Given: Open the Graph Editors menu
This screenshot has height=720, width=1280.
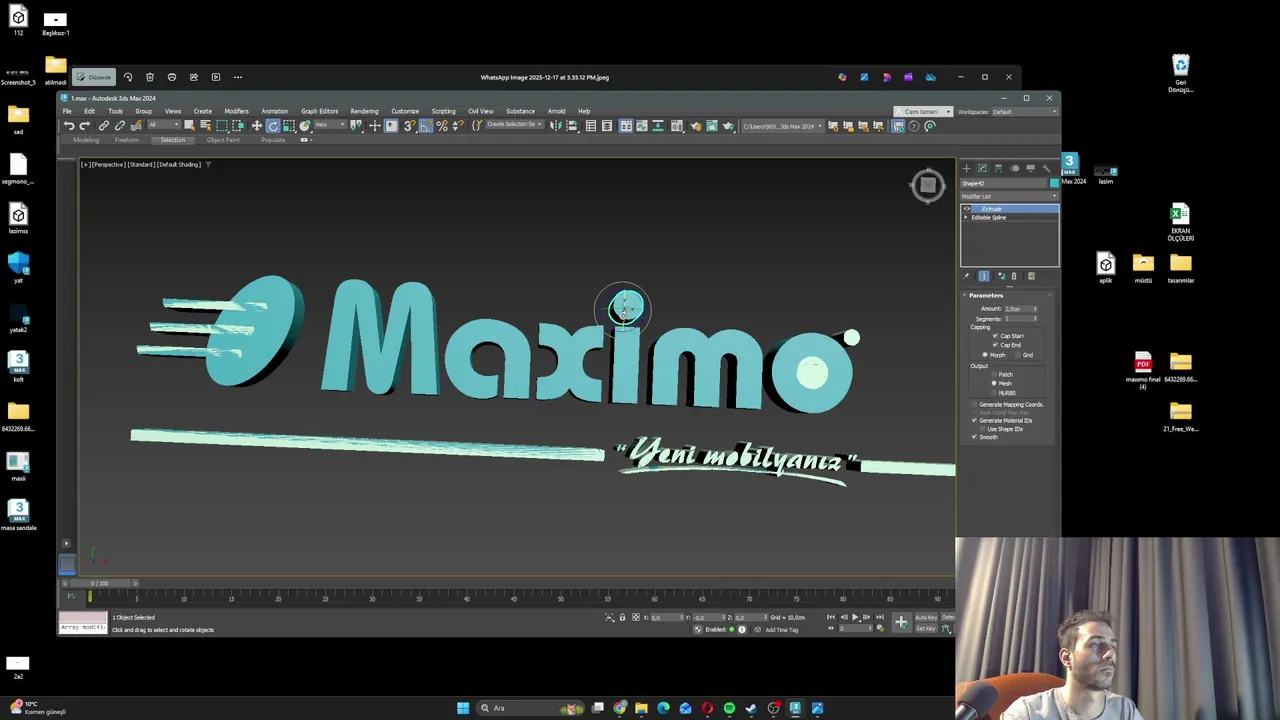Looking at the screenshot, I should coord(320,111).
